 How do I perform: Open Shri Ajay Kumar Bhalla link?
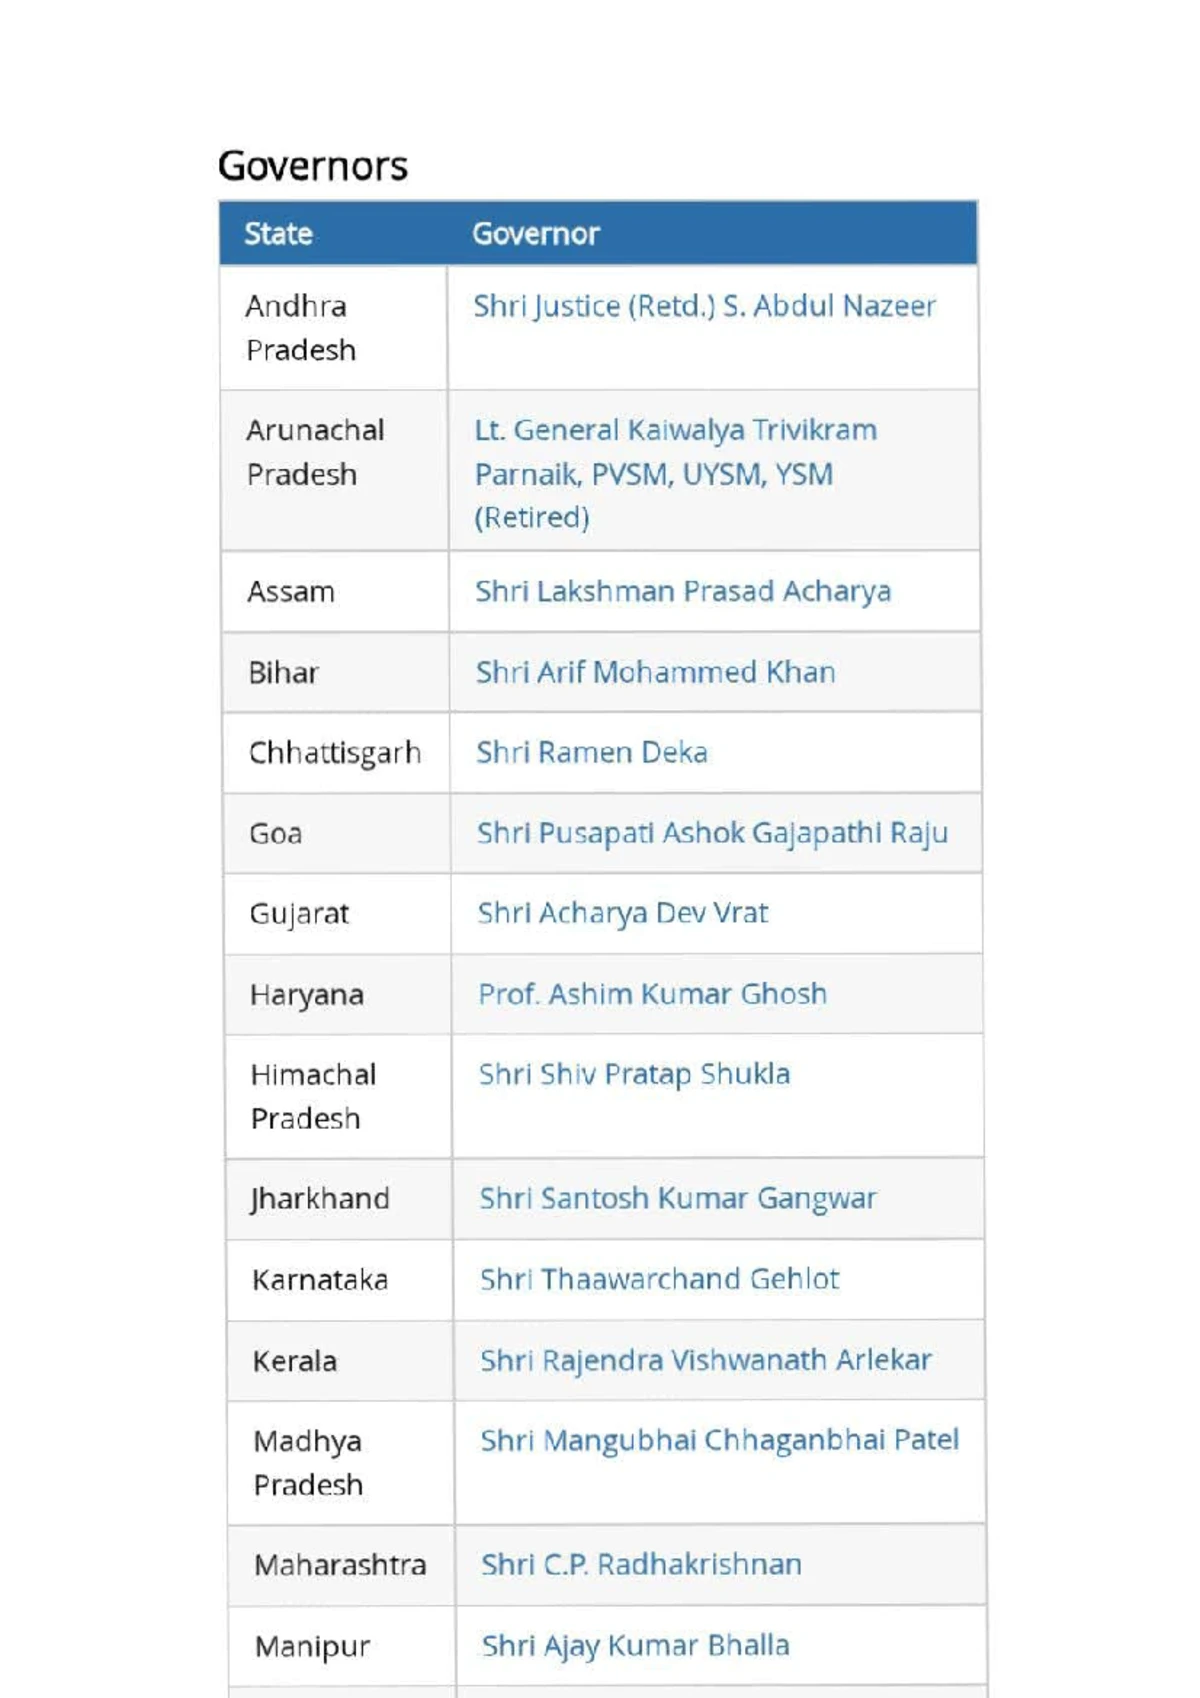tap(635, 1645)
